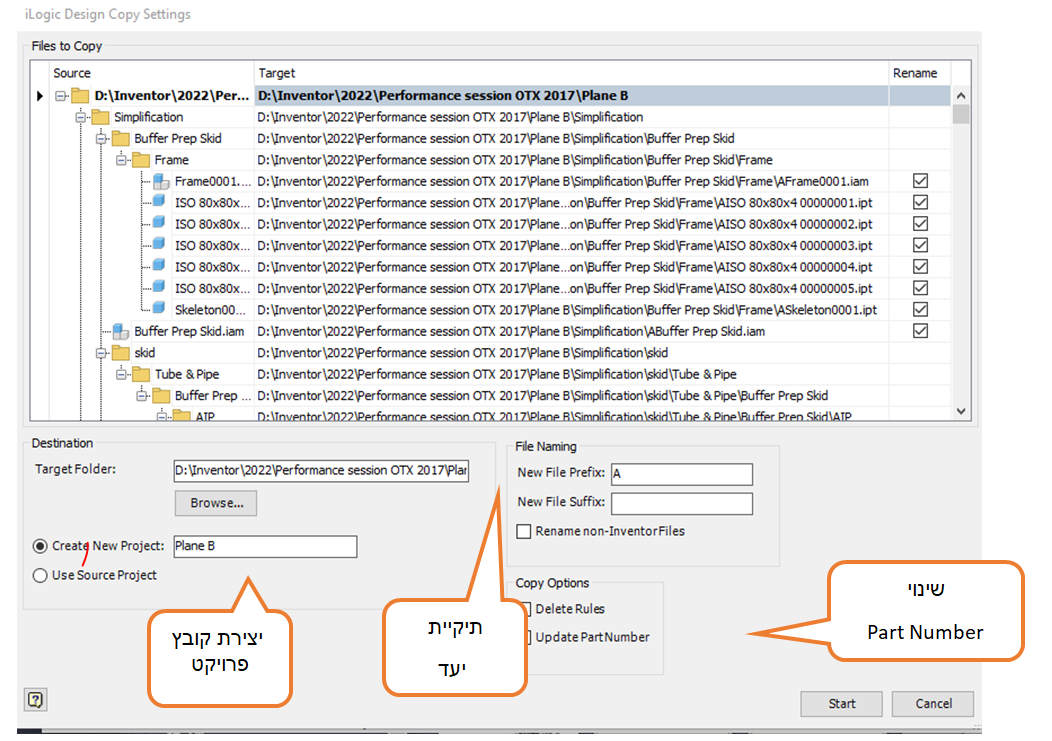1052x741 pixels.
Task: Click the Simplification folder icon
Action: [101, 117]
